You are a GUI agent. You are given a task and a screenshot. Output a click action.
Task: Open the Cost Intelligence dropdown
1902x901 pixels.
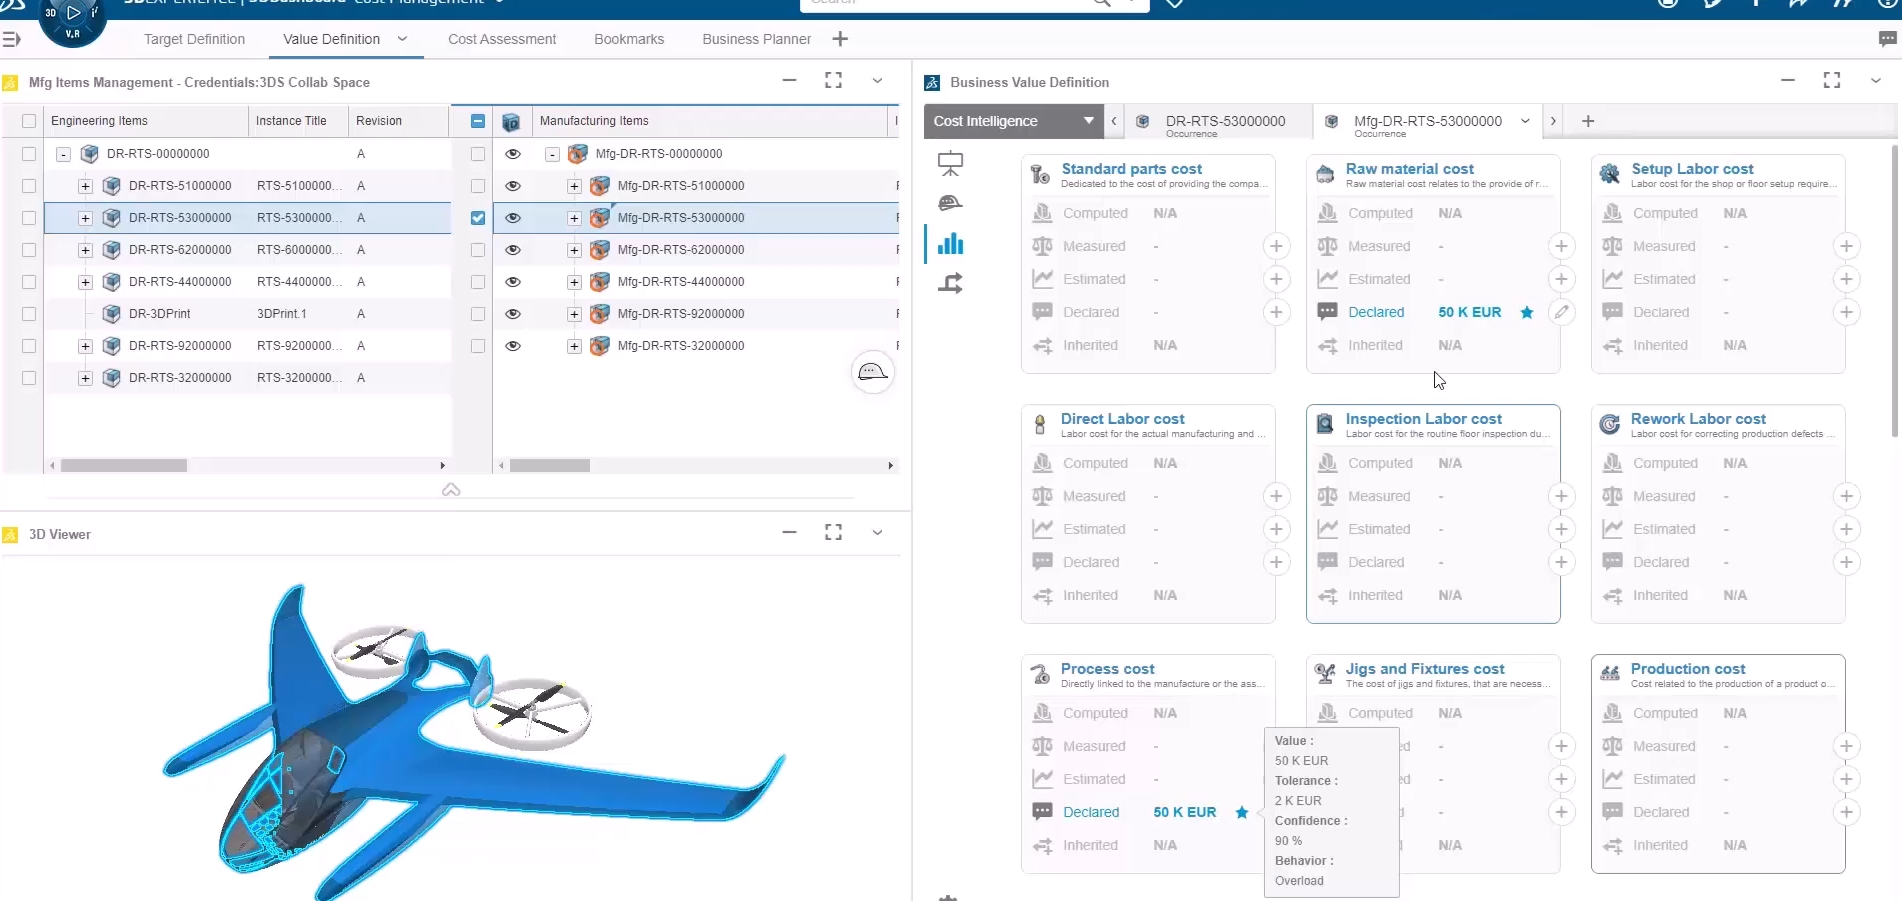click(x=1088, y=121)
